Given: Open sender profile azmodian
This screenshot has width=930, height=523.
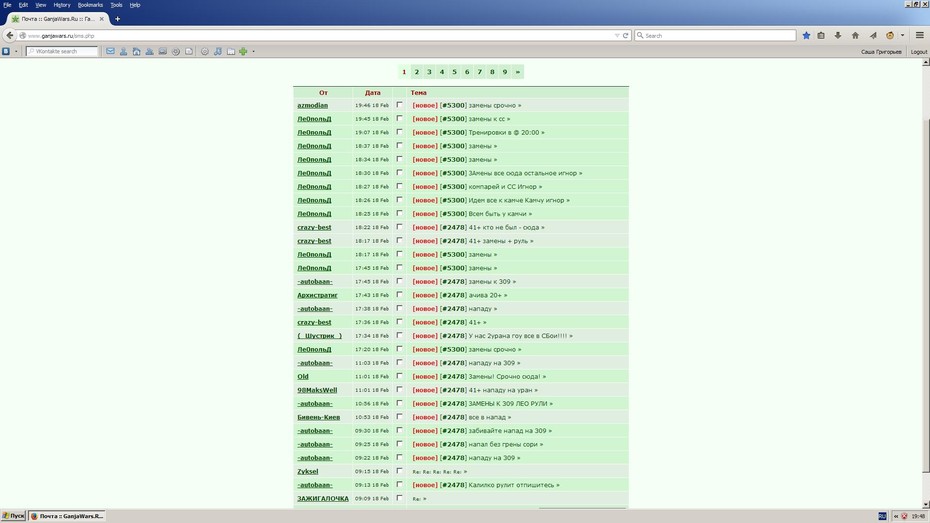Looking at the screenshot, I should tap(312, 106).
